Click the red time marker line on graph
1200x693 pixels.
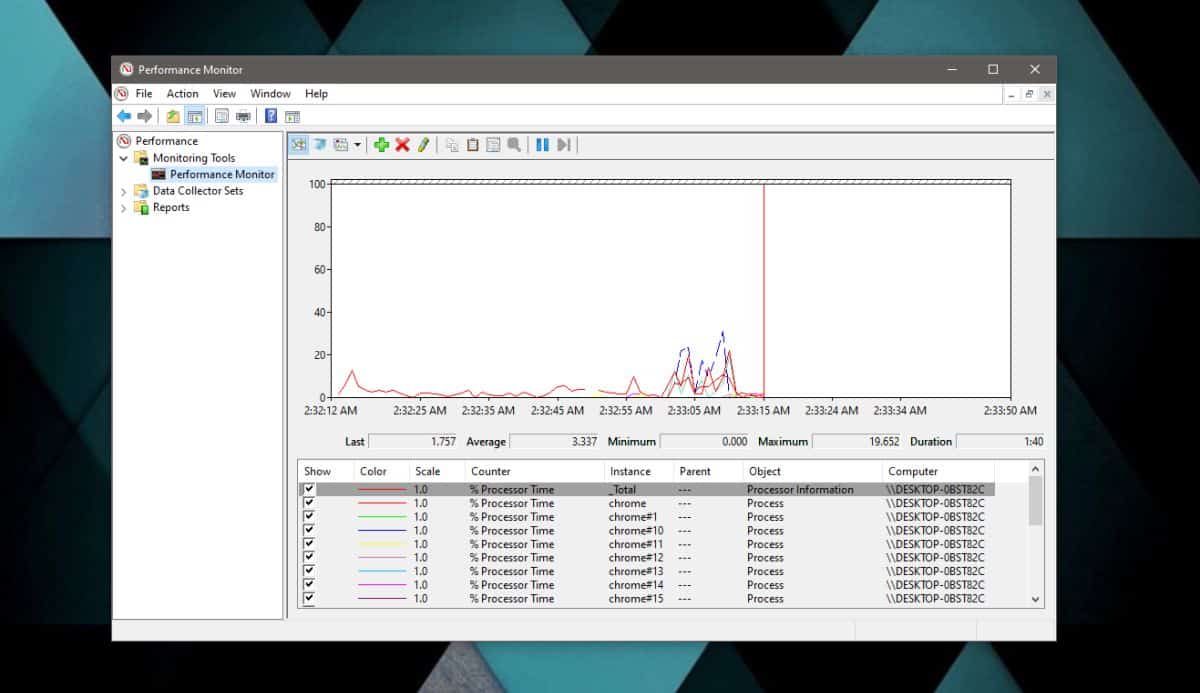click(764, 290)
